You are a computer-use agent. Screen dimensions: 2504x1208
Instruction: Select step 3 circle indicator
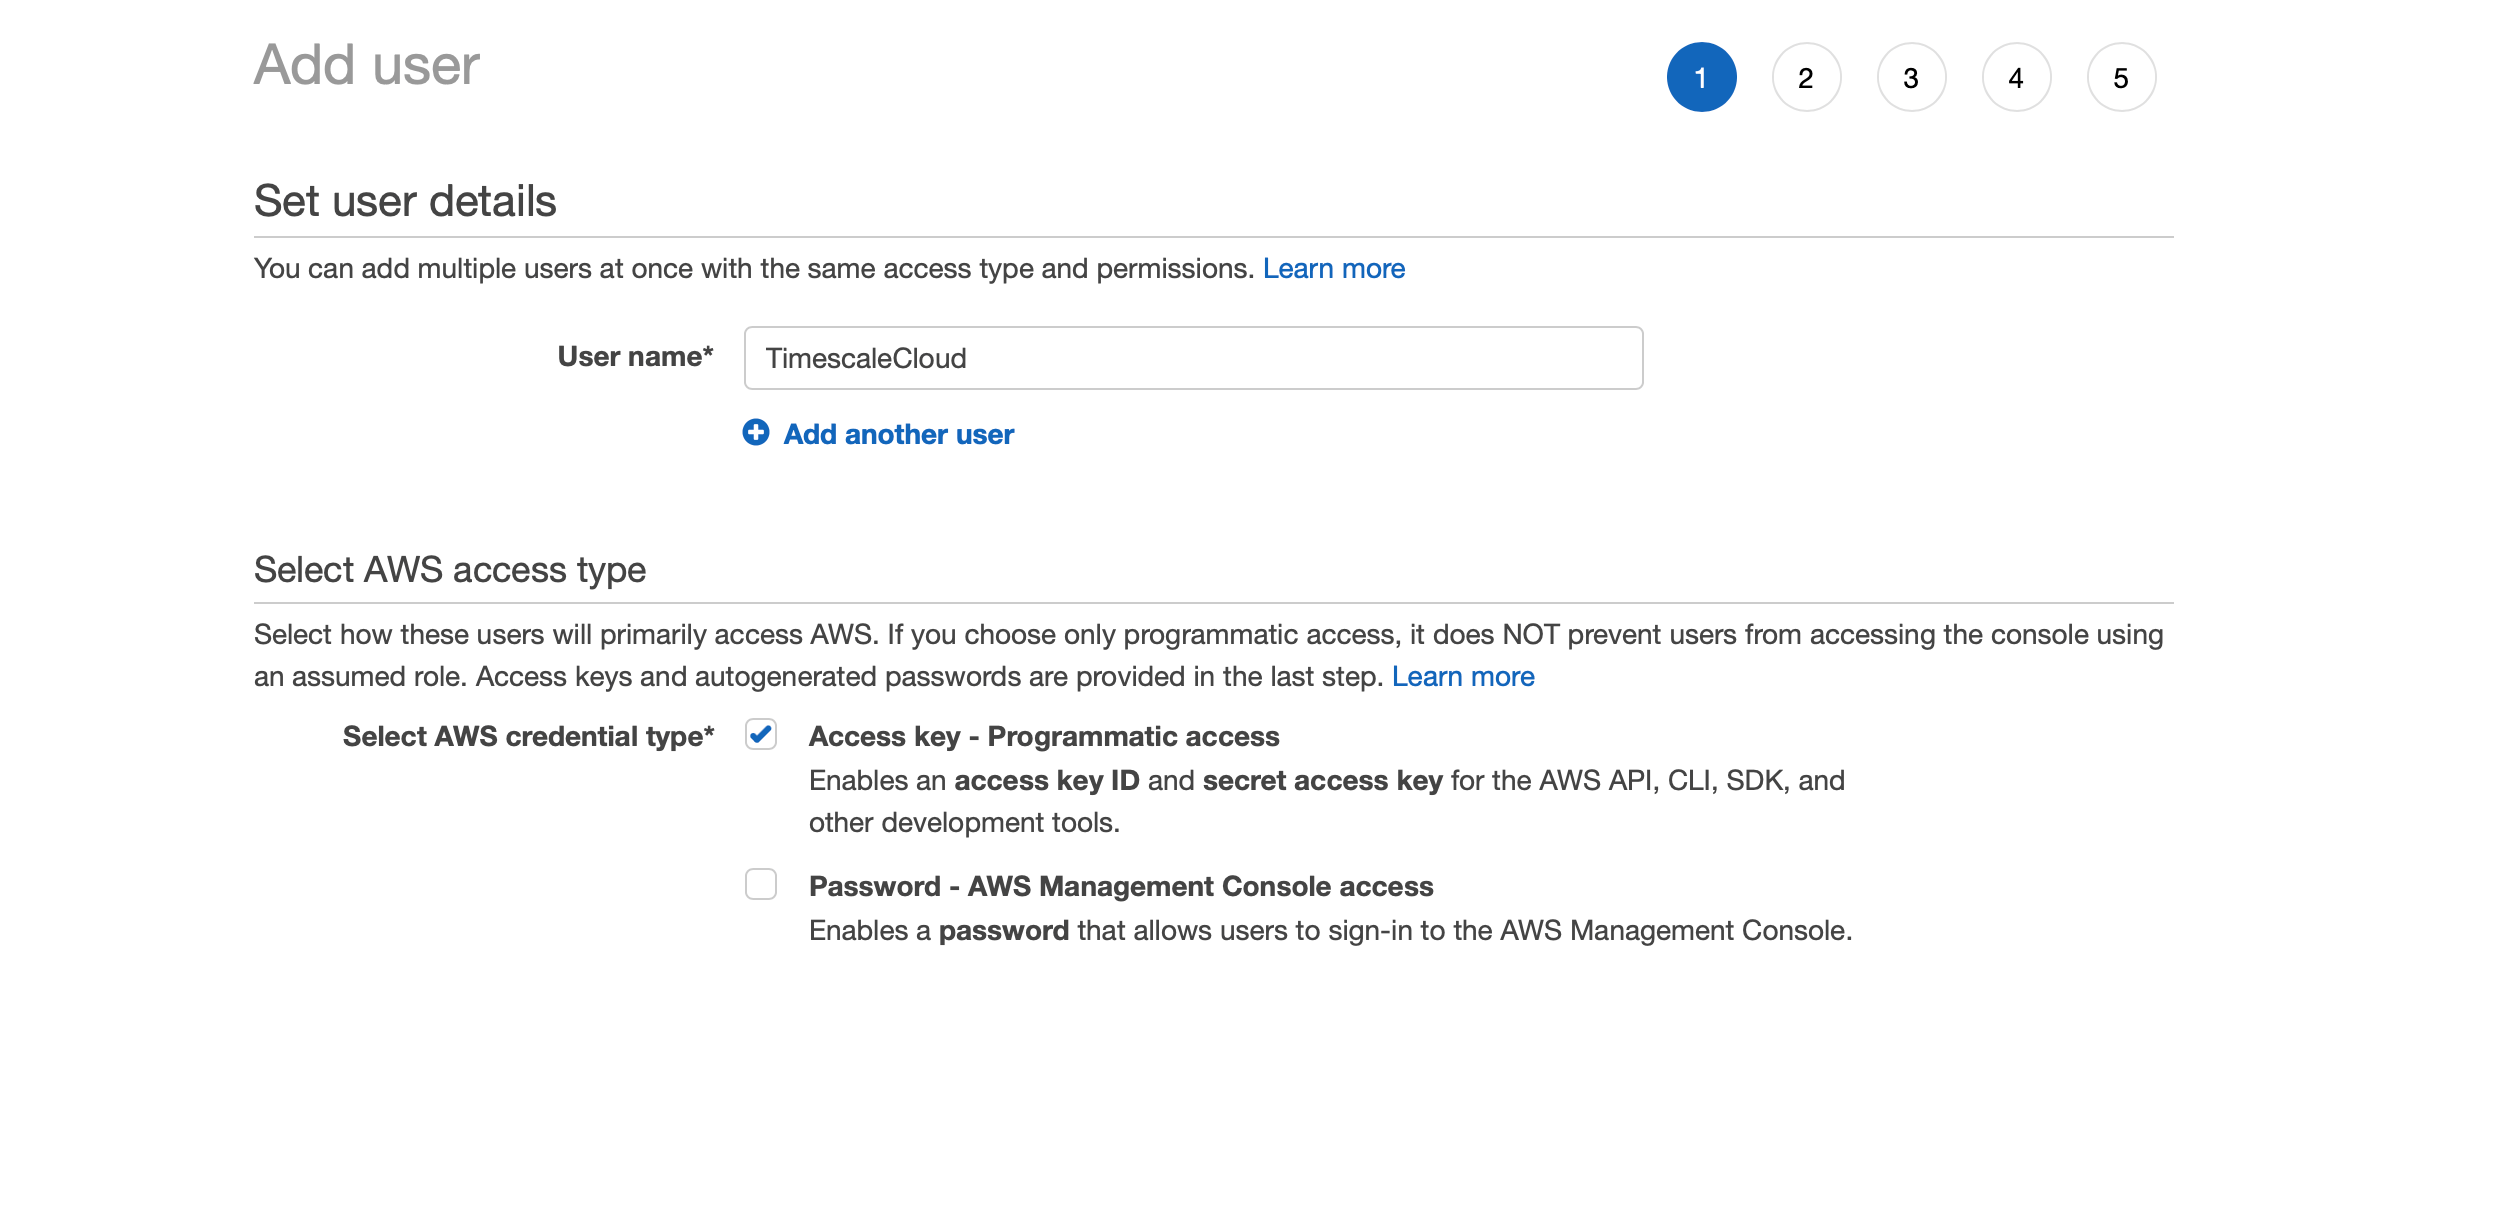[1911, 77]
